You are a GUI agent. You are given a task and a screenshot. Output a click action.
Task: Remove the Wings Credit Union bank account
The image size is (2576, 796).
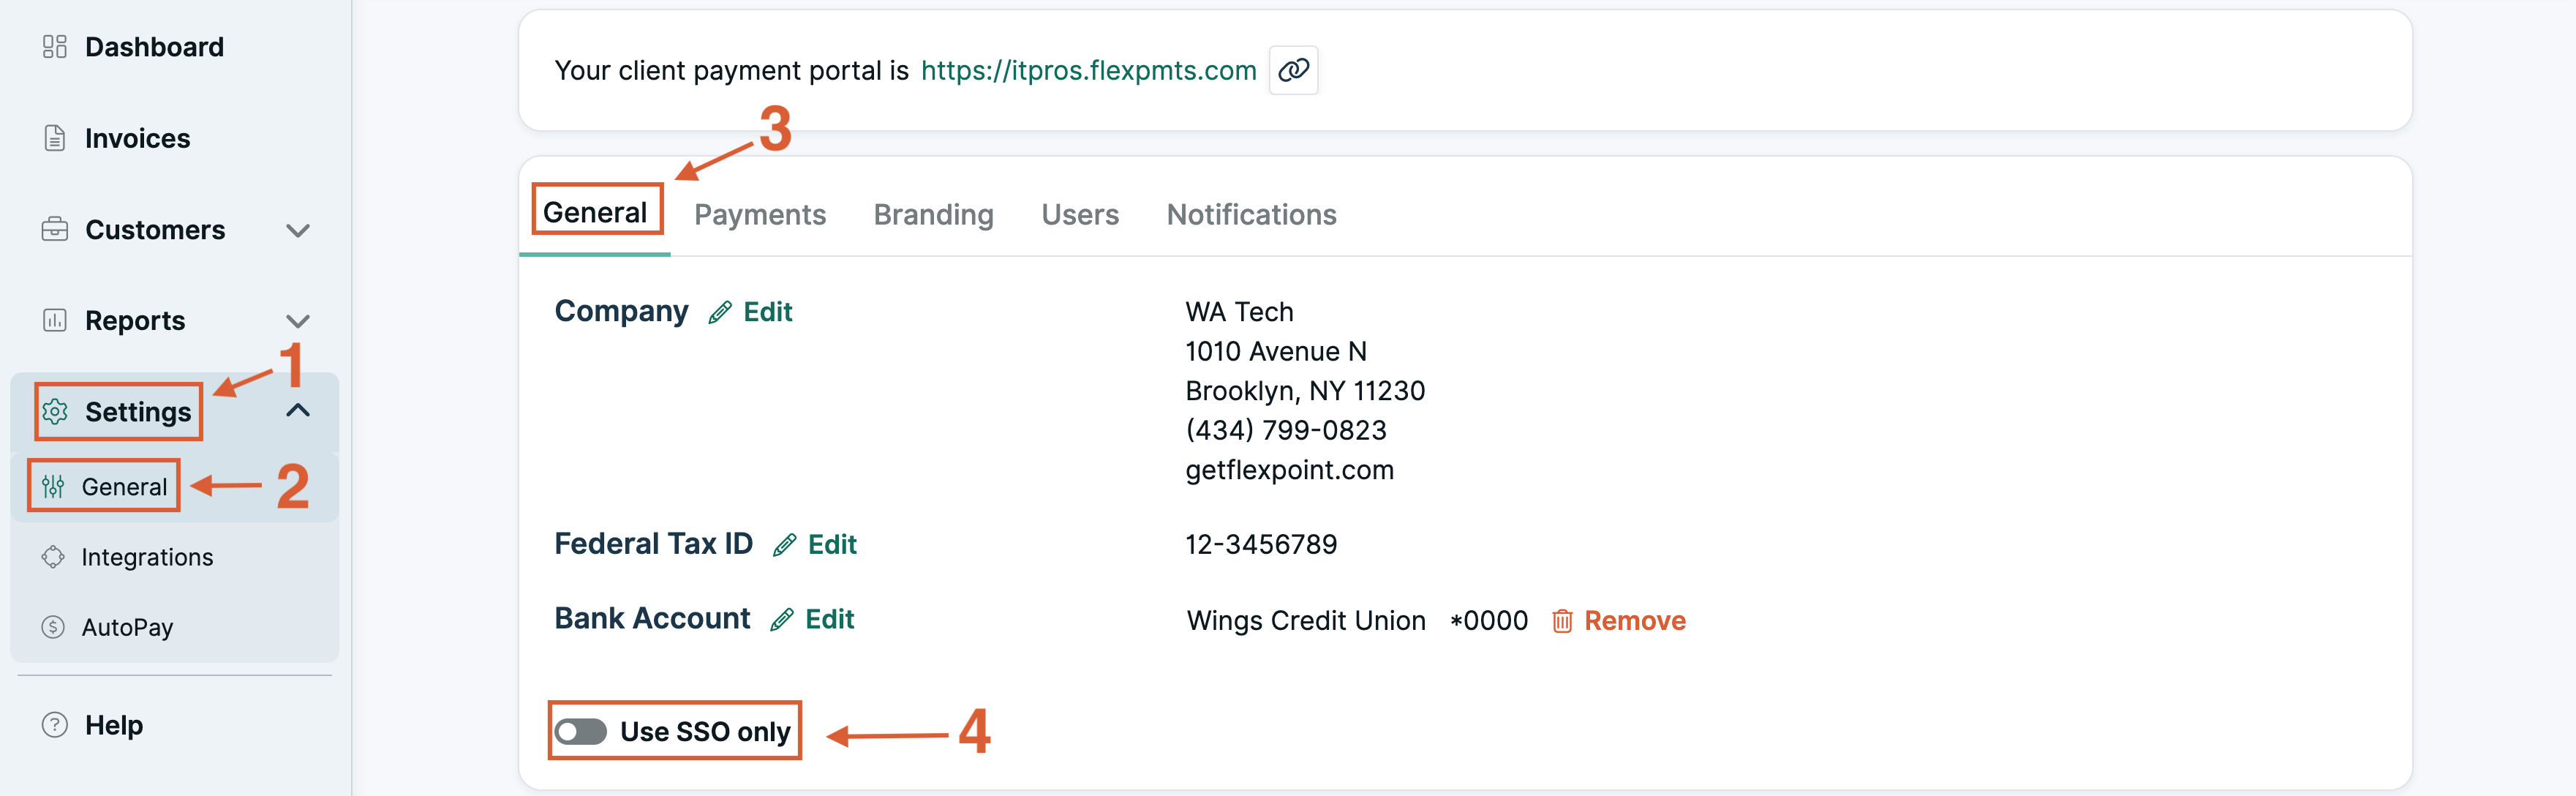pos(1635,620)
